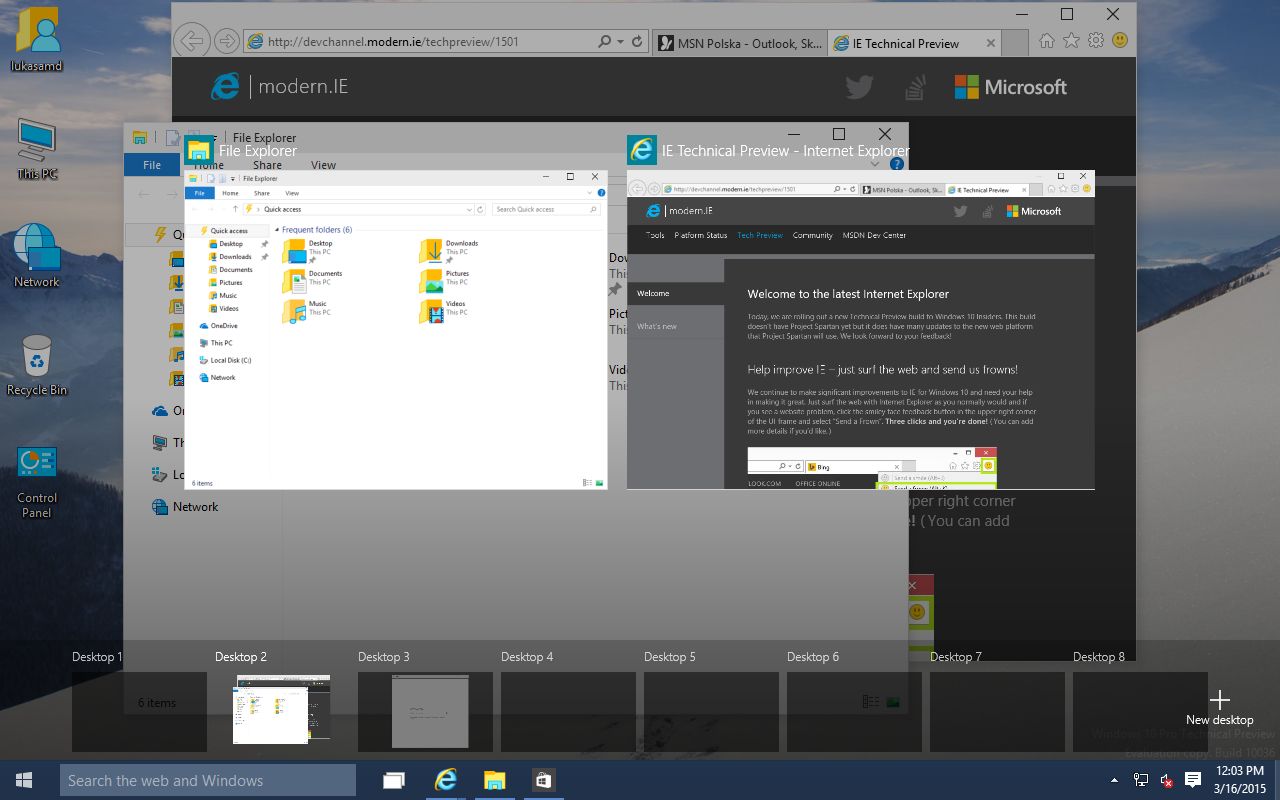Viewport: 1280px width, 800px height.
Task: Open a new tab in background IE window
Action: pyautogui.click(x=1015, y=43)
